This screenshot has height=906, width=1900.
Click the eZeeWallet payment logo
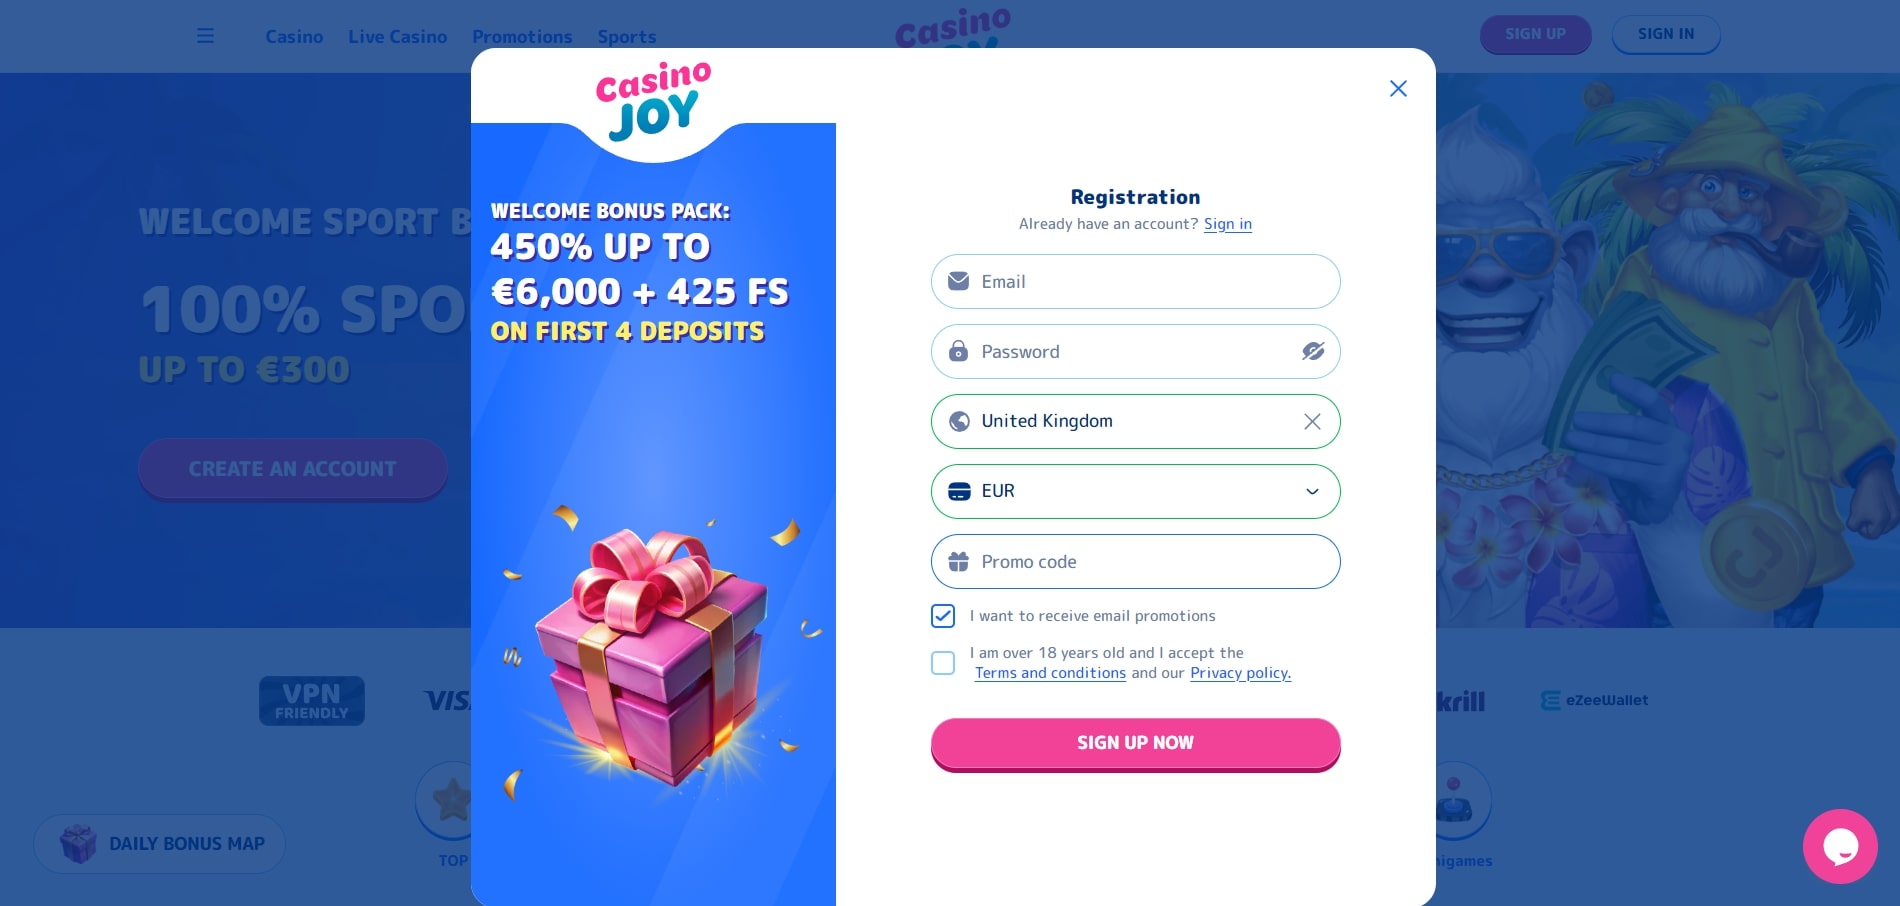(x=1594, y=701)
